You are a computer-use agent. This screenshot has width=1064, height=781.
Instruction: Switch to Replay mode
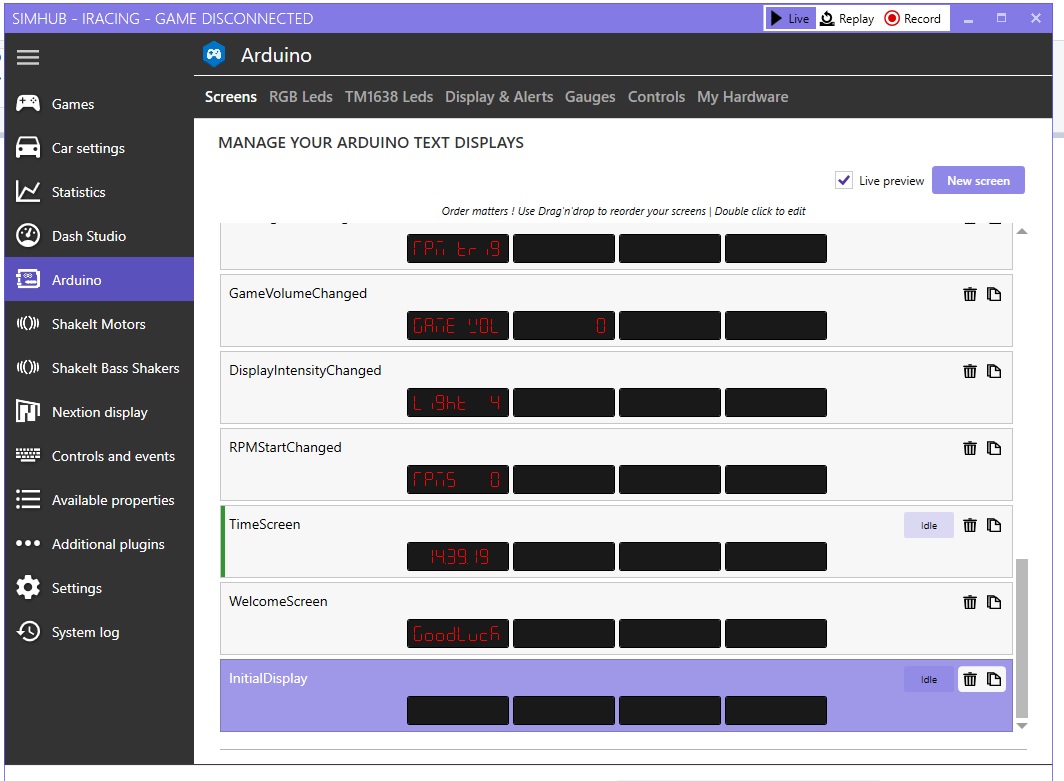point(847,18)
